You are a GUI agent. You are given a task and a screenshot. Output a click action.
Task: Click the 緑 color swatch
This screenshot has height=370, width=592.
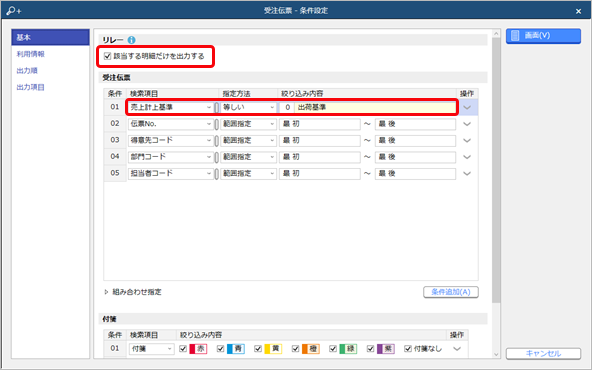click(348, 348)
